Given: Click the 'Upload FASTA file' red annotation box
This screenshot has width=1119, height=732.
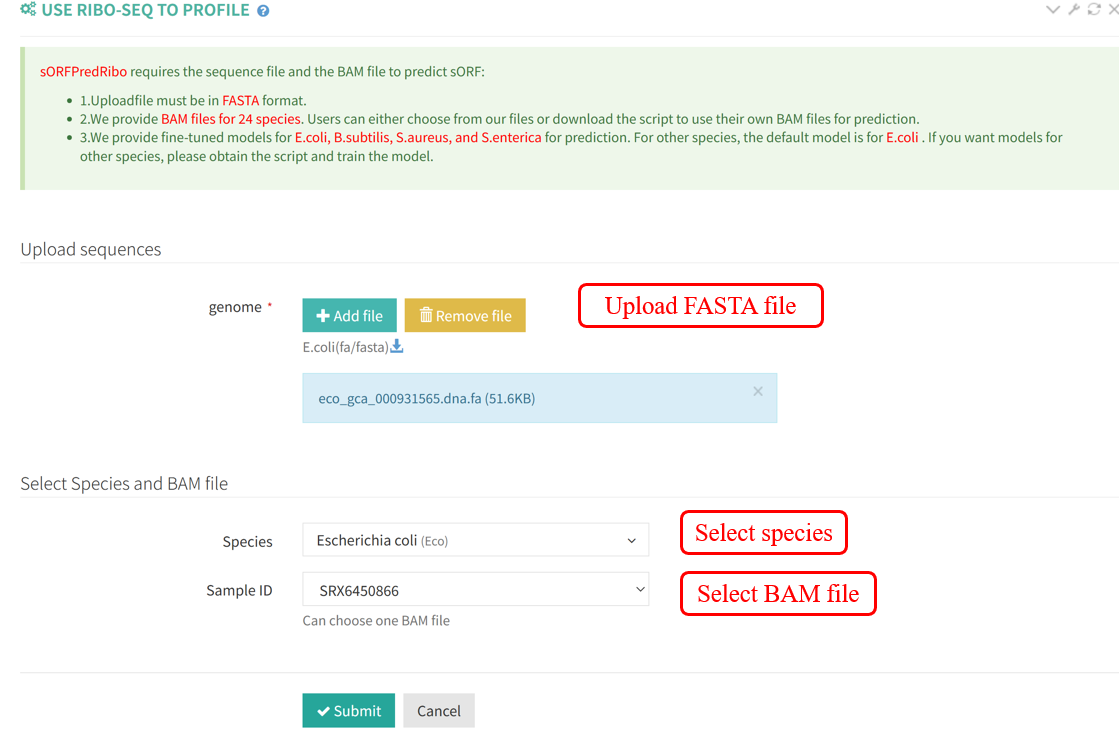Looking at the screenshot, I should pyautogui.click(x=700, y=306).
